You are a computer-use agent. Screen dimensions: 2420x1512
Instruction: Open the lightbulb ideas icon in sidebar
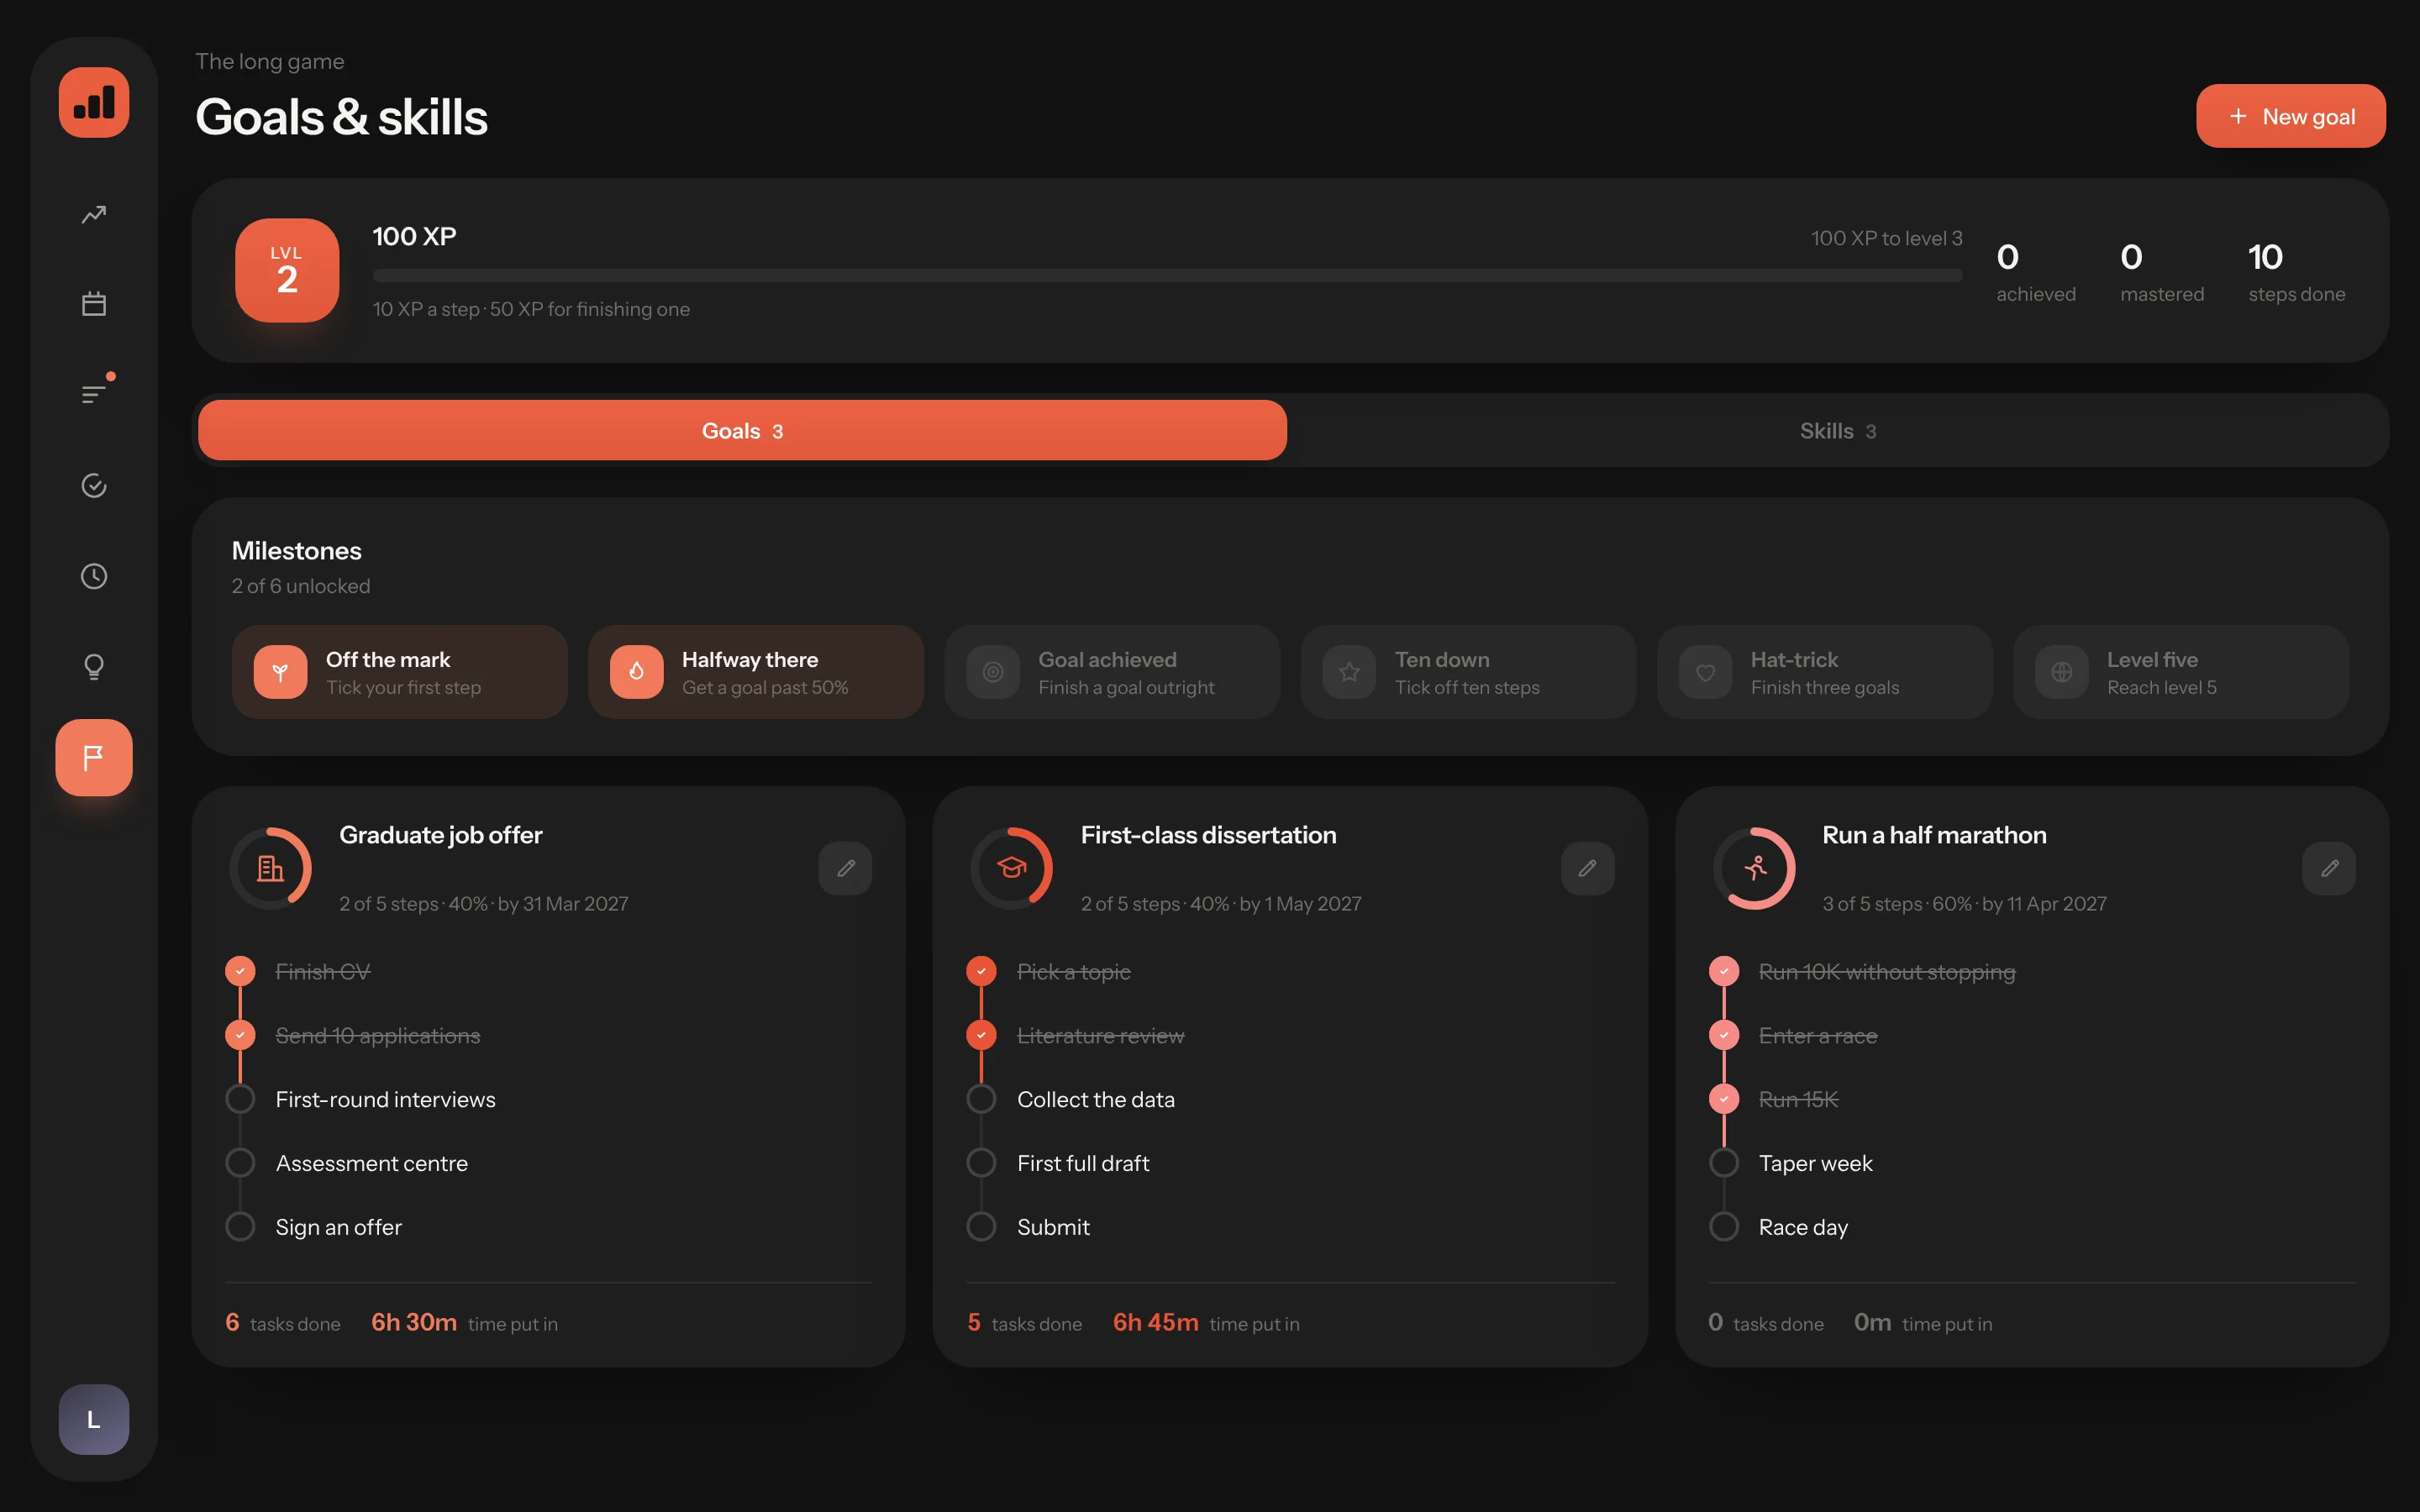(x=94, y=667)
